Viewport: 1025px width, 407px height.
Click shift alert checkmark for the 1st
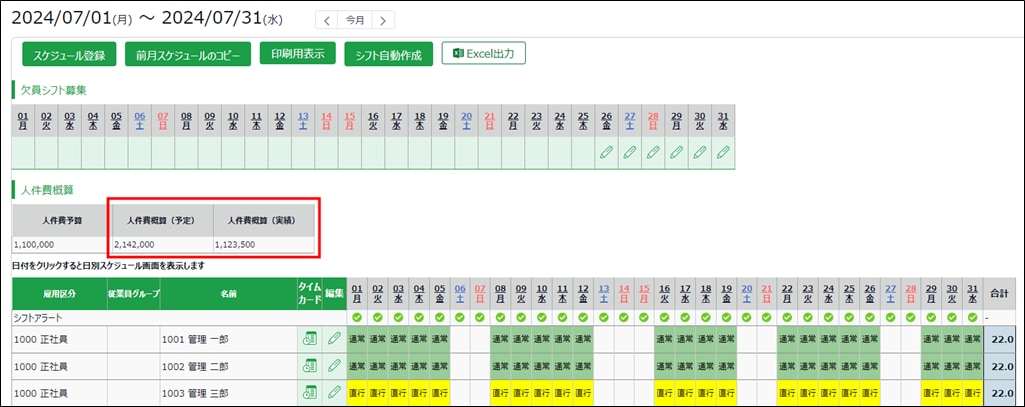point(357,318)
